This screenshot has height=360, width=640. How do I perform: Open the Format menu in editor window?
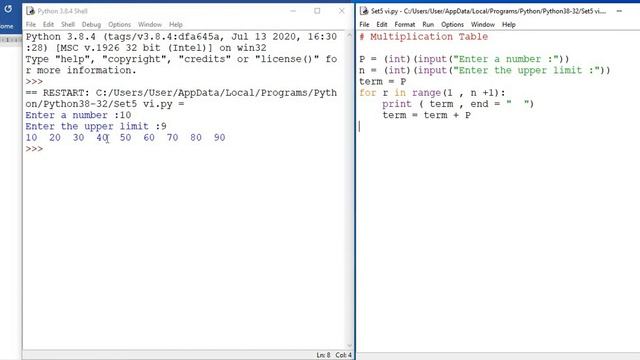404,24
